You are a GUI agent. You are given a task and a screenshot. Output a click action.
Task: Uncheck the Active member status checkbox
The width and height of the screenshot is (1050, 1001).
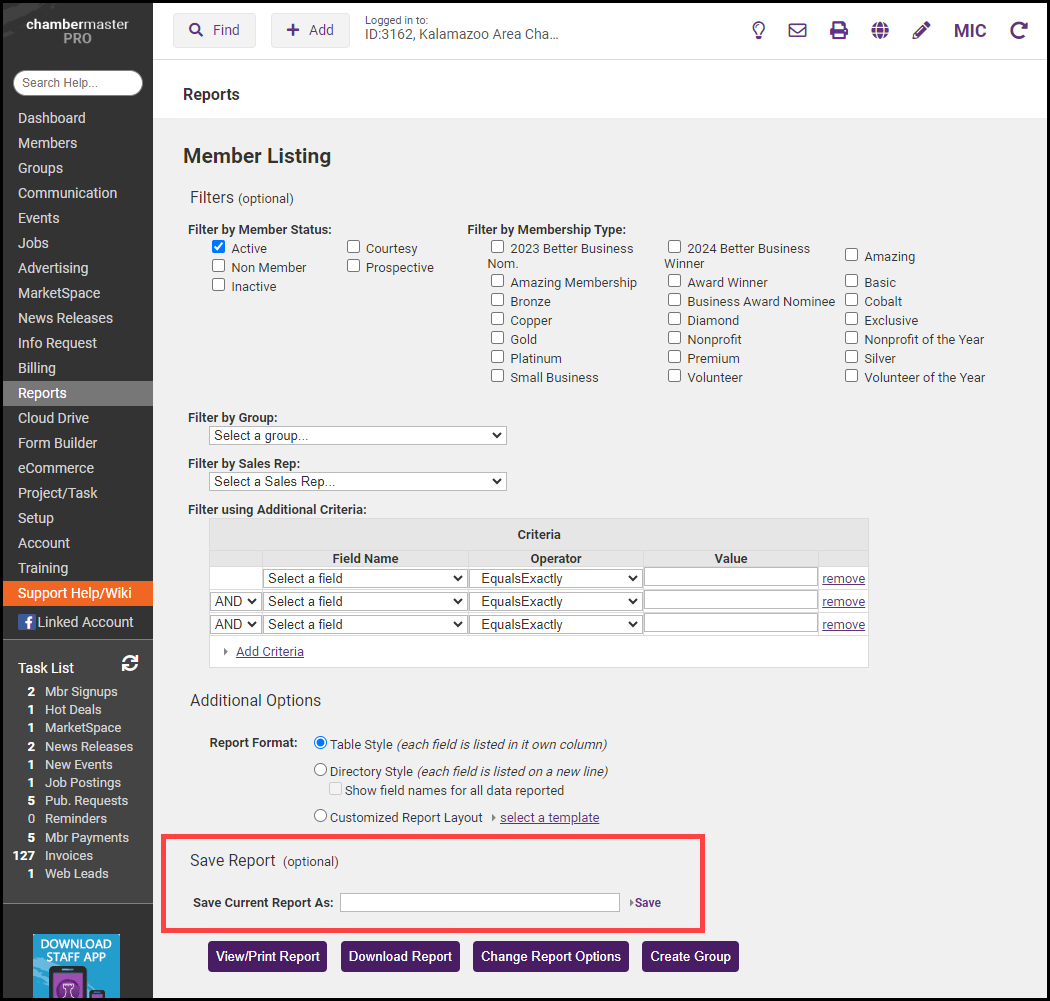pos(219,247)
